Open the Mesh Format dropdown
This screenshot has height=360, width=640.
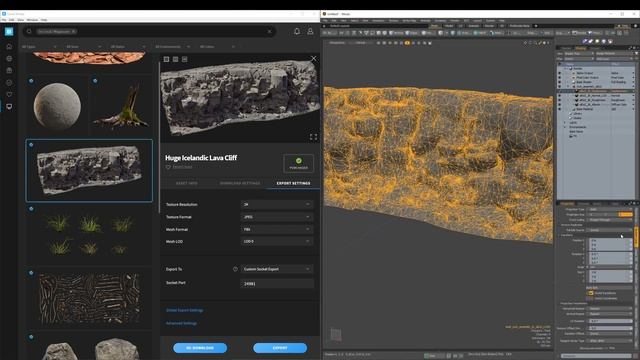[x=277, y=229]
